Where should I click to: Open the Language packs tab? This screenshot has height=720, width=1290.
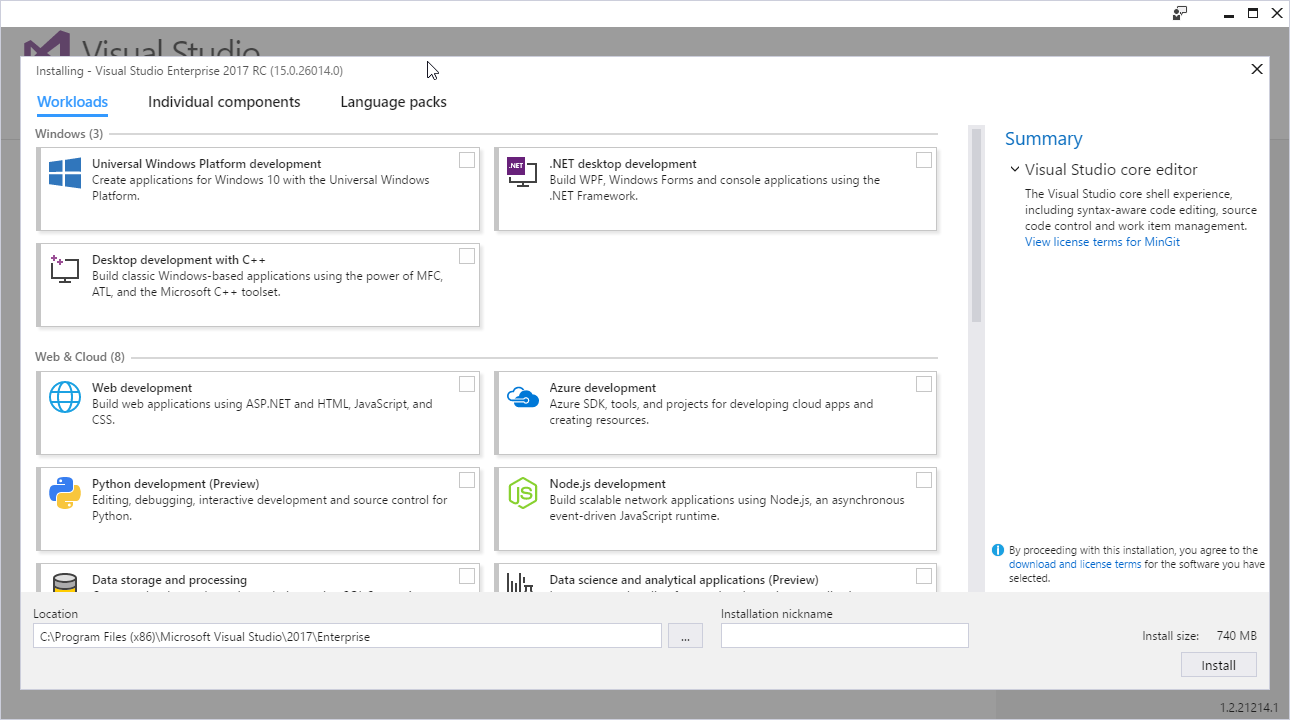(393, 101)
